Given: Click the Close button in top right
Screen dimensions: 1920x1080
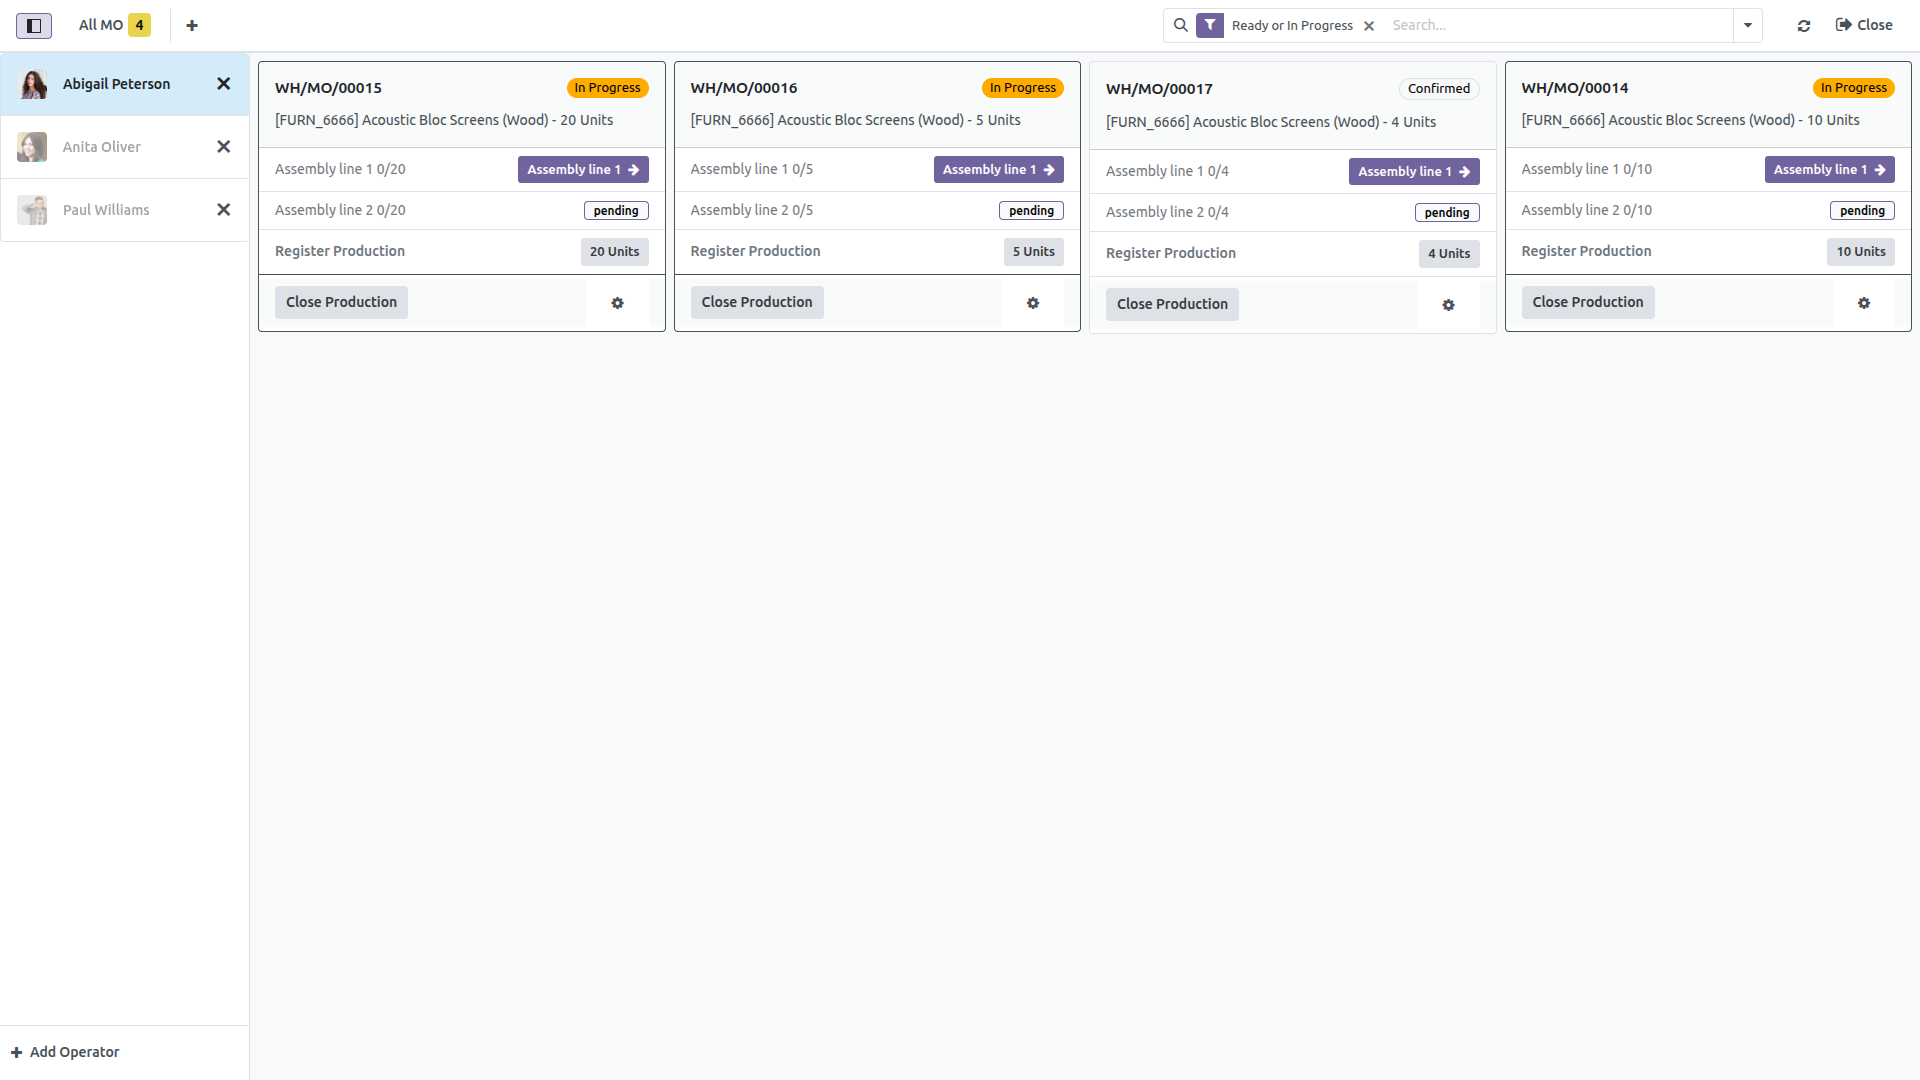Looking at the screenshot, I should pyautogui.click(x=1864, y=25).
